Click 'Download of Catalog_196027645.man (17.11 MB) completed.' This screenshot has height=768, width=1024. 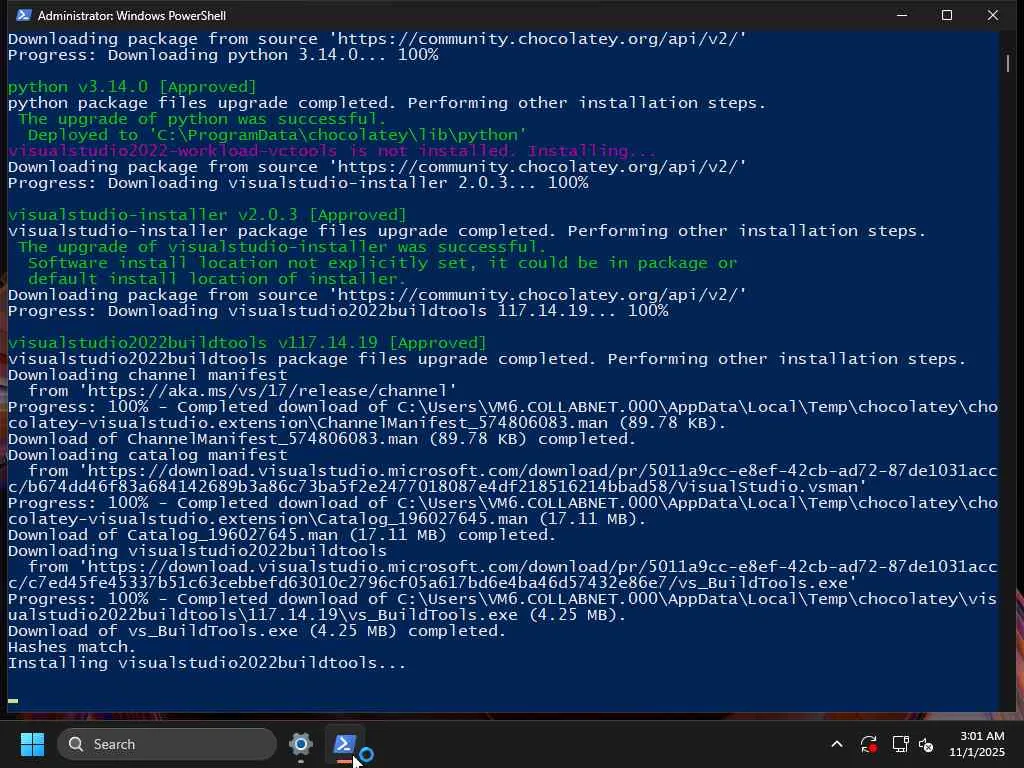(x=281, y=535)
